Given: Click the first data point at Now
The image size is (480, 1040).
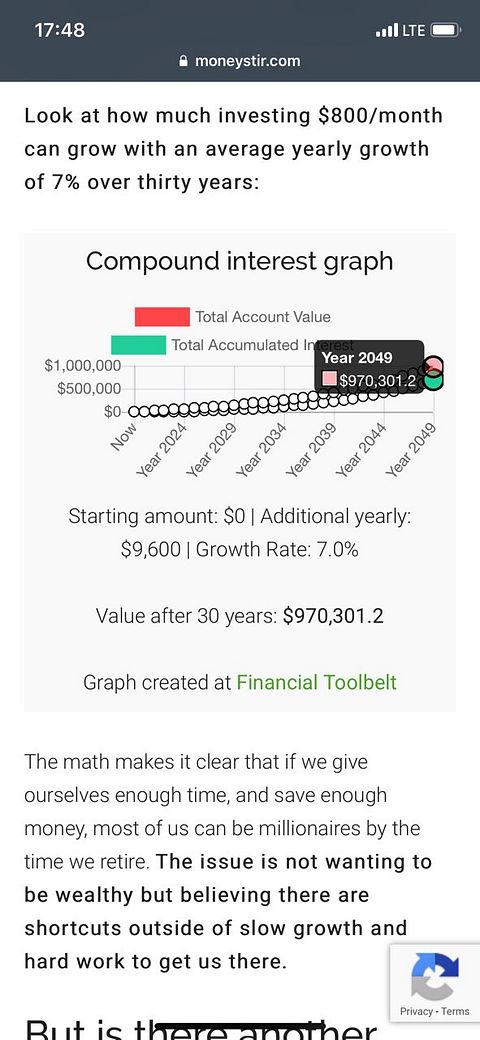Looking at the screenshot, I should (x=135, y=411).
